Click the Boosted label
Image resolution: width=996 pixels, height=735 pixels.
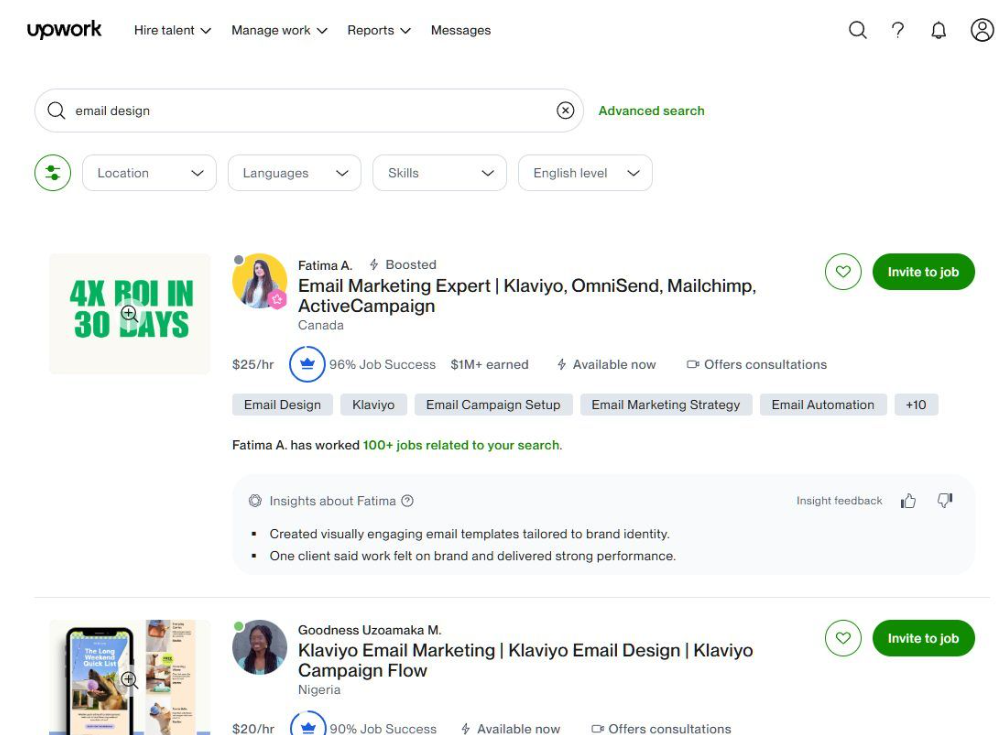pos(403,264)
